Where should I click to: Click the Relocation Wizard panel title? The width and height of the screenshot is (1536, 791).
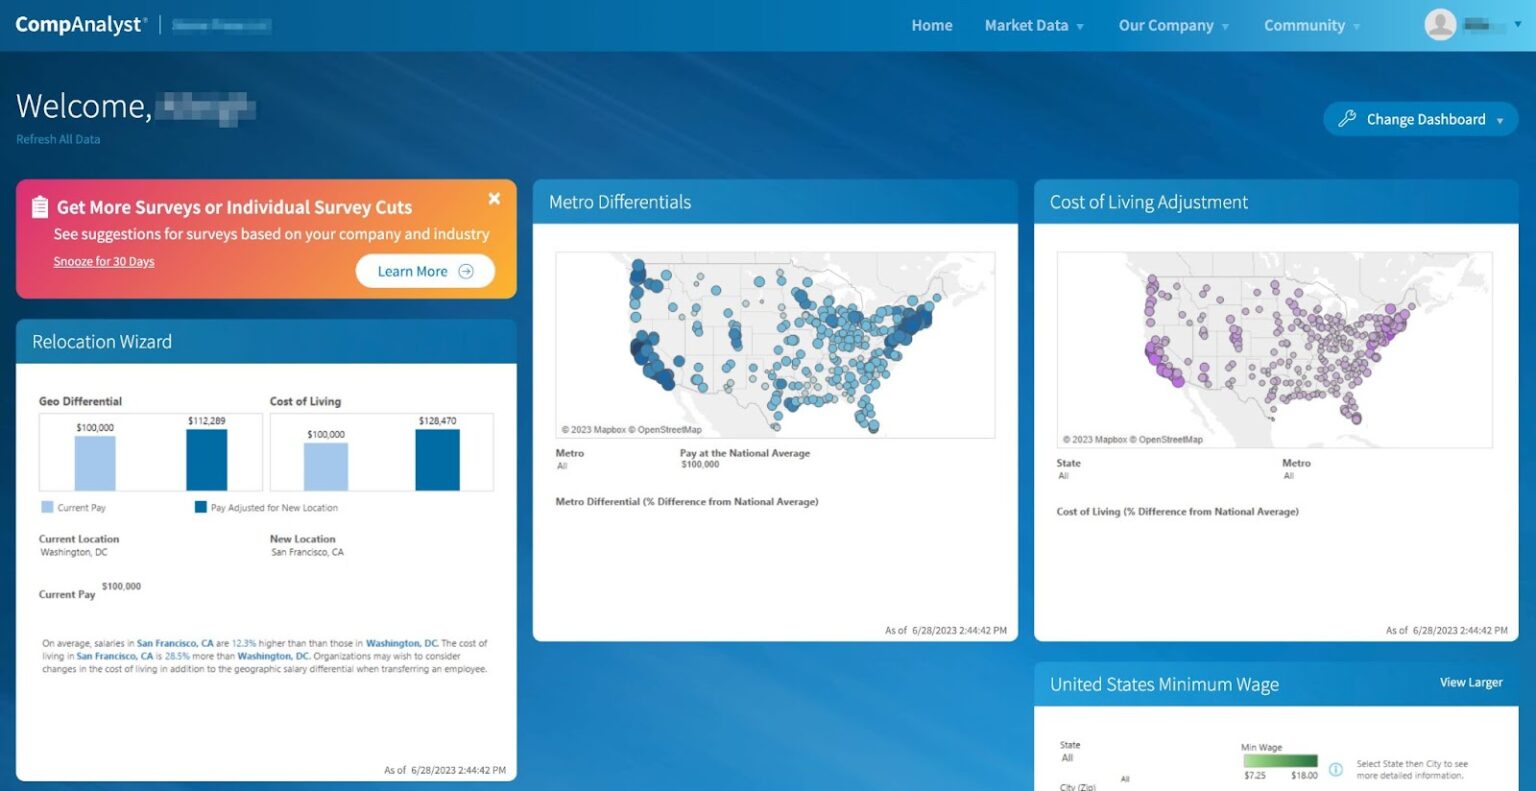(x=102, y=342)
